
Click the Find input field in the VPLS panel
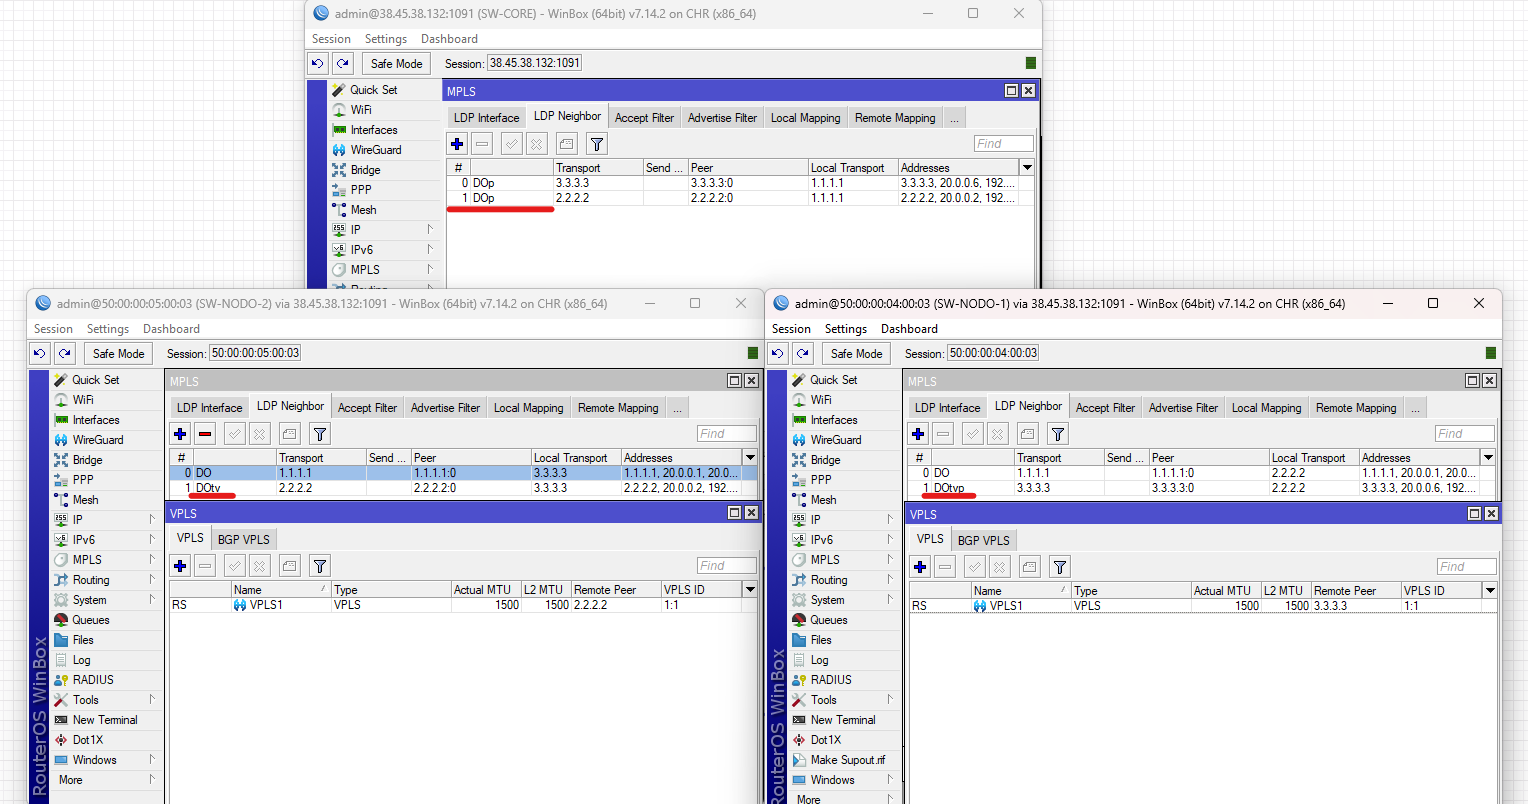(727, 565)
